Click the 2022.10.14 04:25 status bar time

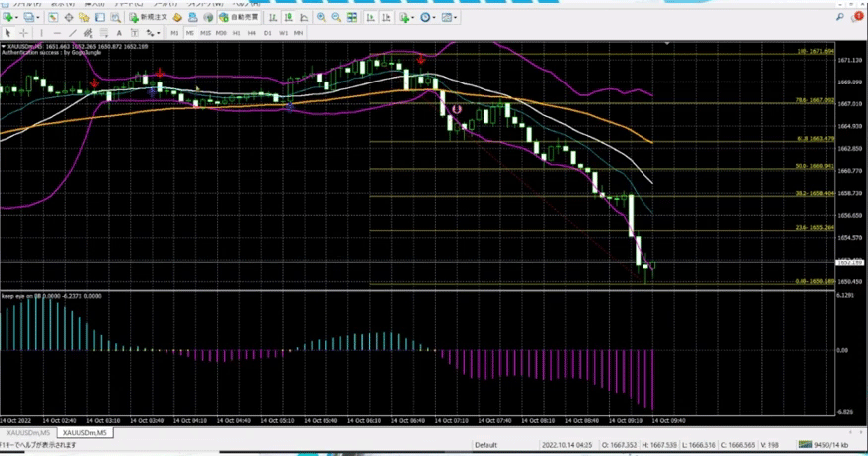point(567,445)
